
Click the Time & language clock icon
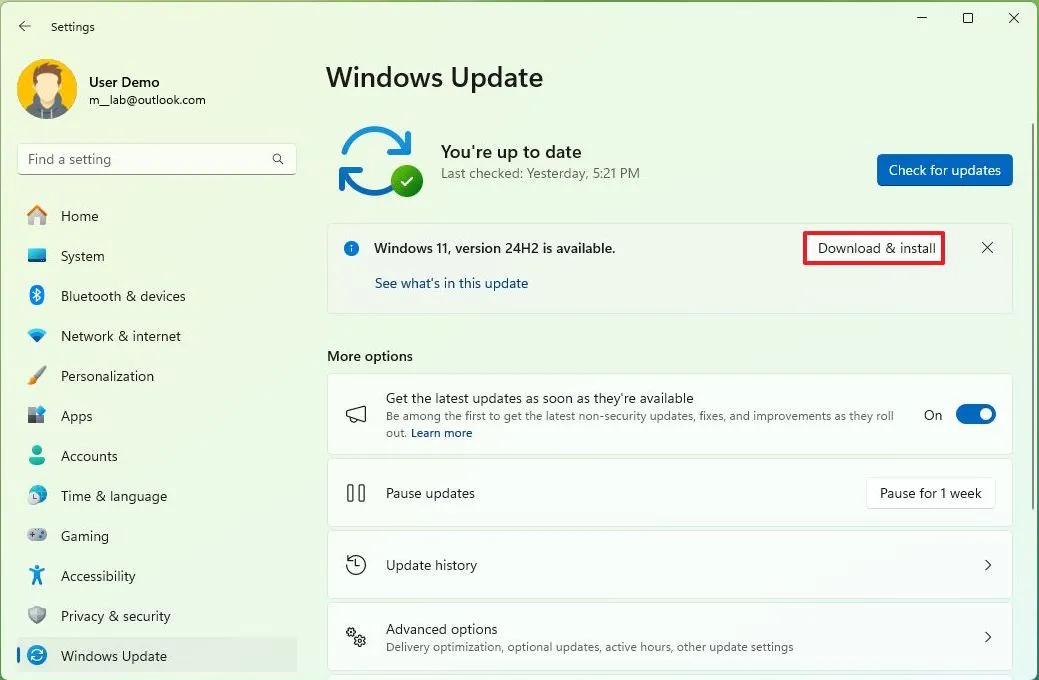pos(37,496)
